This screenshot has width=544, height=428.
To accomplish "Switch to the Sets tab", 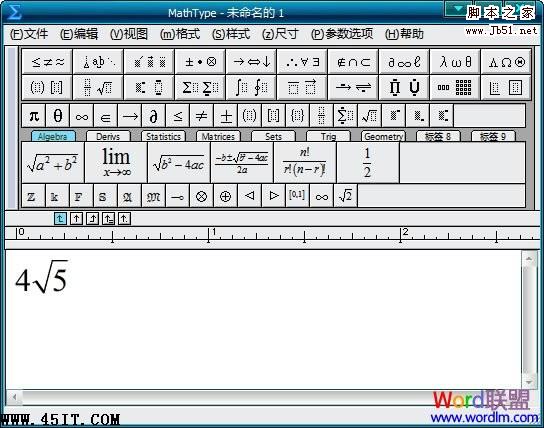I will click(273, 136).
